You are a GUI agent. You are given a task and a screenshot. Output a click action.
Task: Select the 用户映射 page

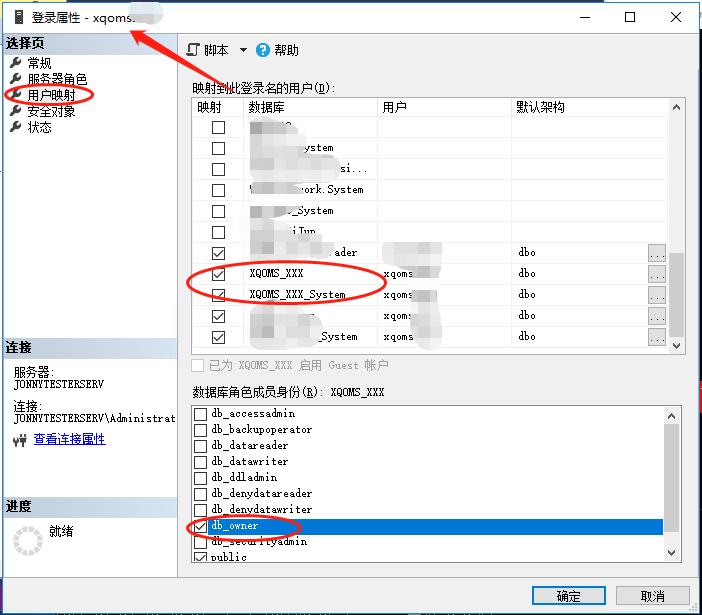pos(51,95)
